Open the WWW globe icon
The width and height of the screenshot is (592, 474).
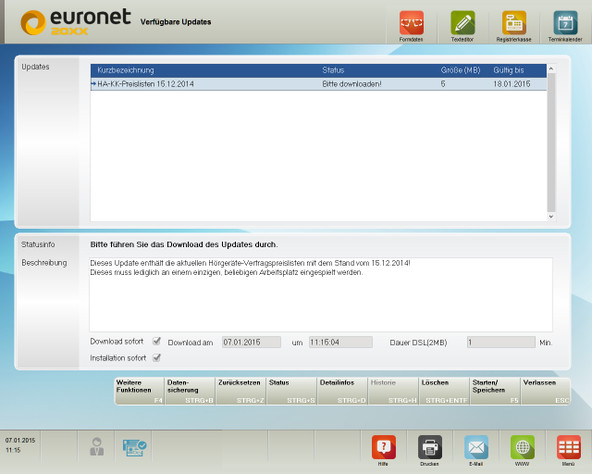click(x=523, y=447)
